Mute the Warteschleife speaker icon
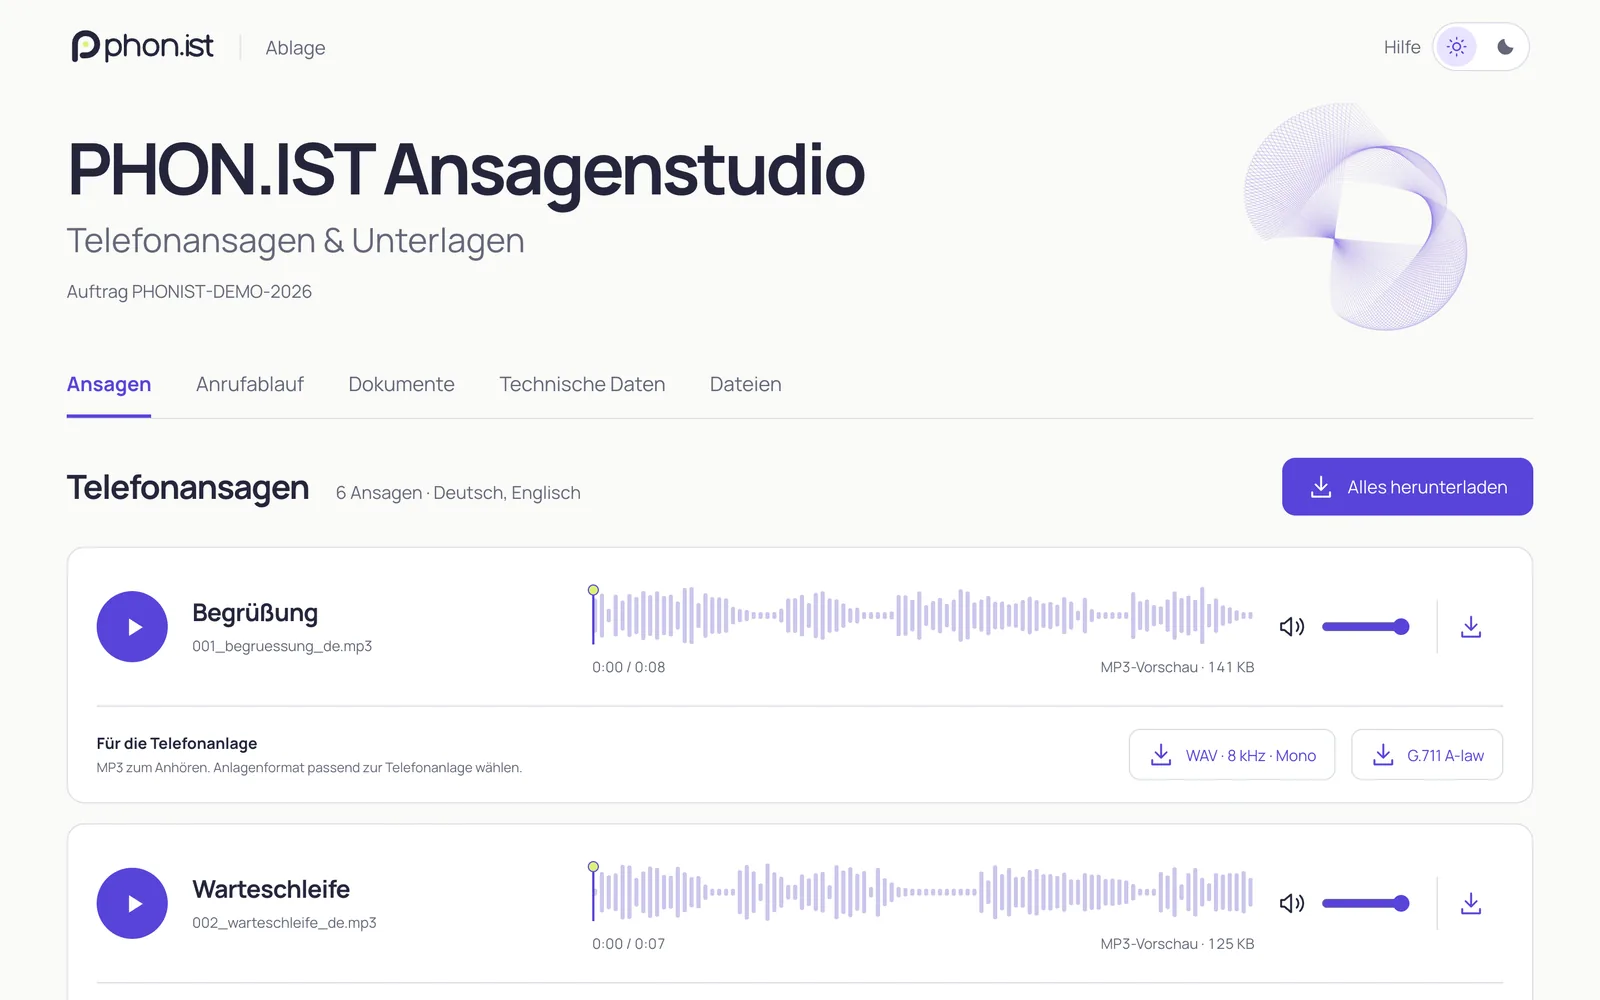Viewport: 1600px width, 1000px height. tap(1292, 904)
